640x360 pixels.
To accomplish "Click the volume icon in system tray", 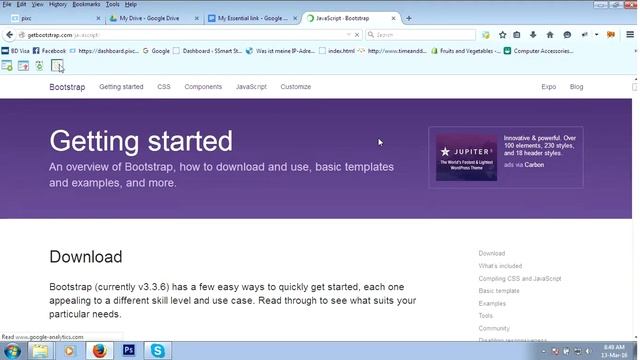I will pyautogui.click(x=588, y=351).
